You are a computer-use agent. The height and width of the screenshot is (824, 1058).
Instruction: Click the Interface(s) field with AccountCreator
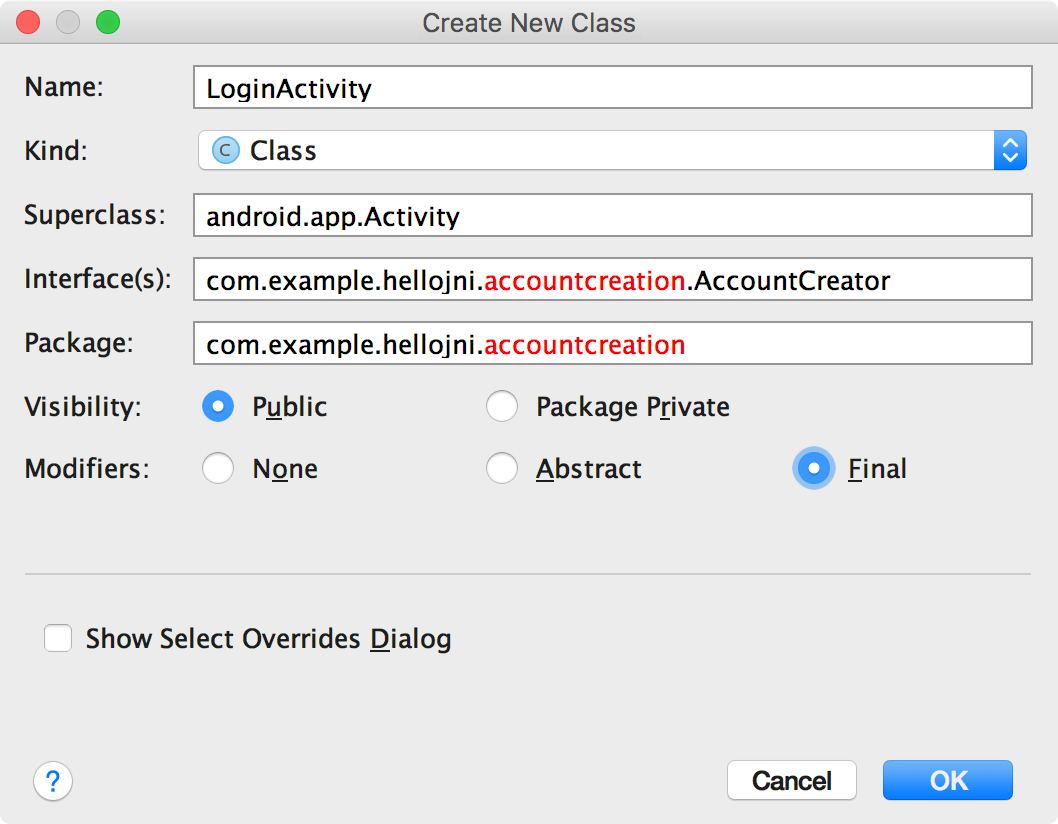click(612, 279)
